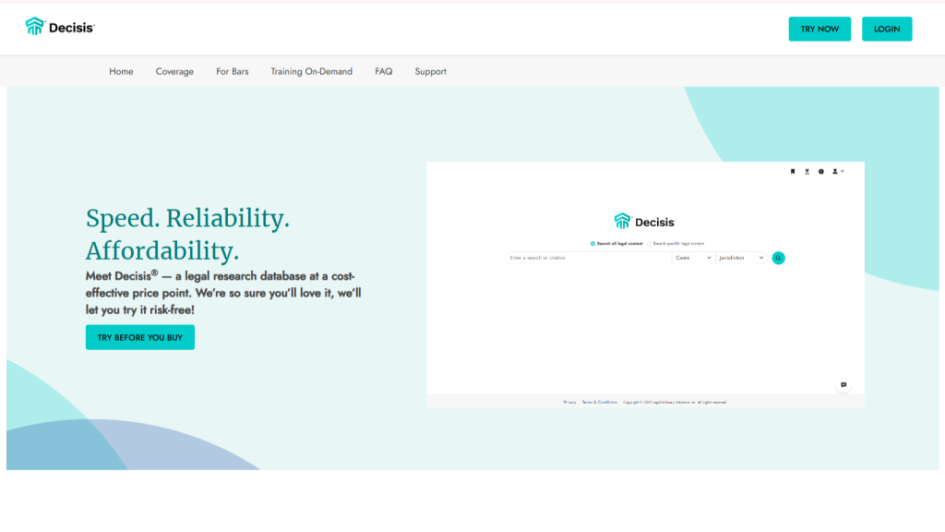Image resolution: width=945 pixels, height=532 pixels.
Task: Open the user account dropdown in the preview
Action: [x=838, y=172]
